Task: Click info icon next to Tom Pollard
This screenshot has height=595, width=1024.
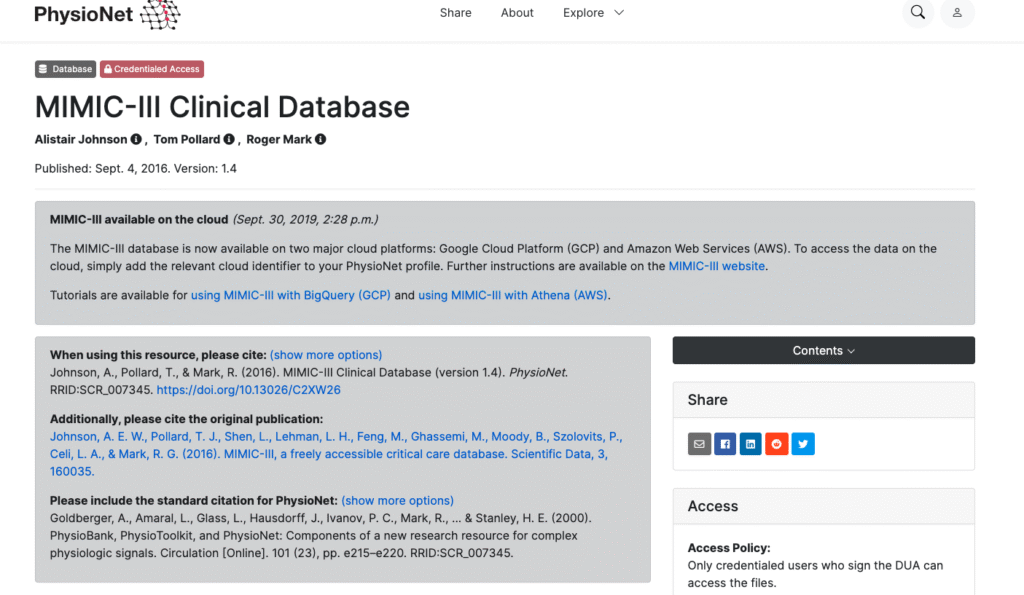Action: click(x=229, y=140)
